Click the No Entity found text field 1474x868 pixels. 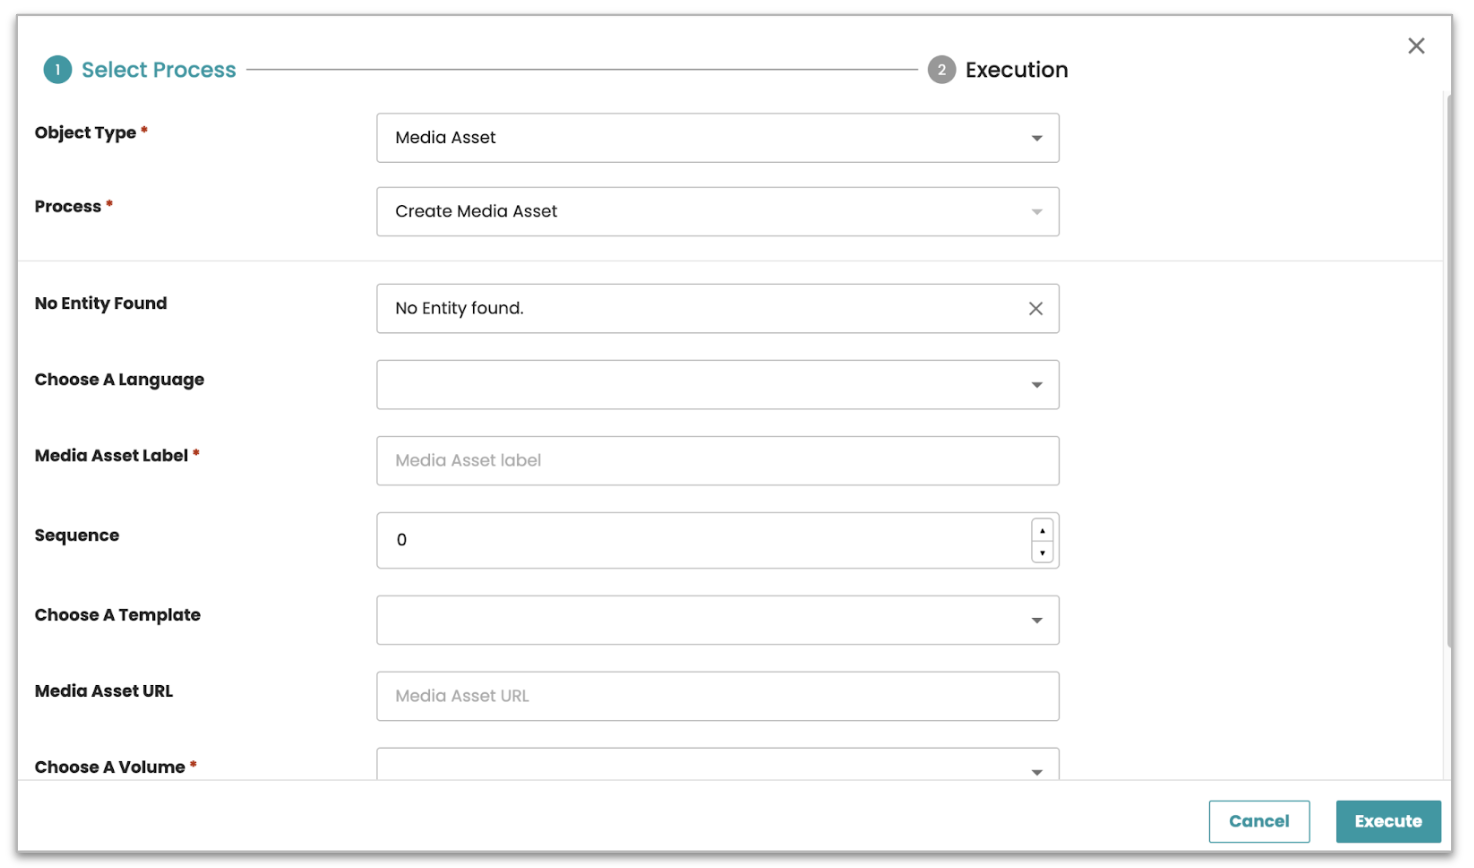point(700,309)
